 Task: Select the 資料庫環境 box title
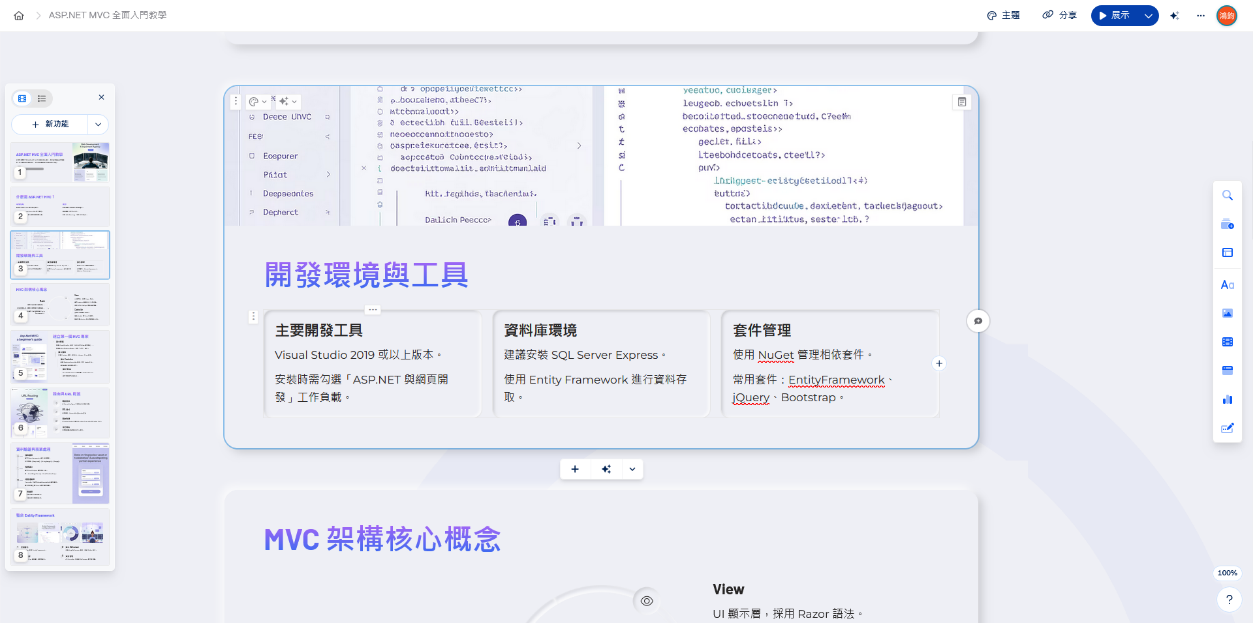pyautogui.click(x=540, y=330)
